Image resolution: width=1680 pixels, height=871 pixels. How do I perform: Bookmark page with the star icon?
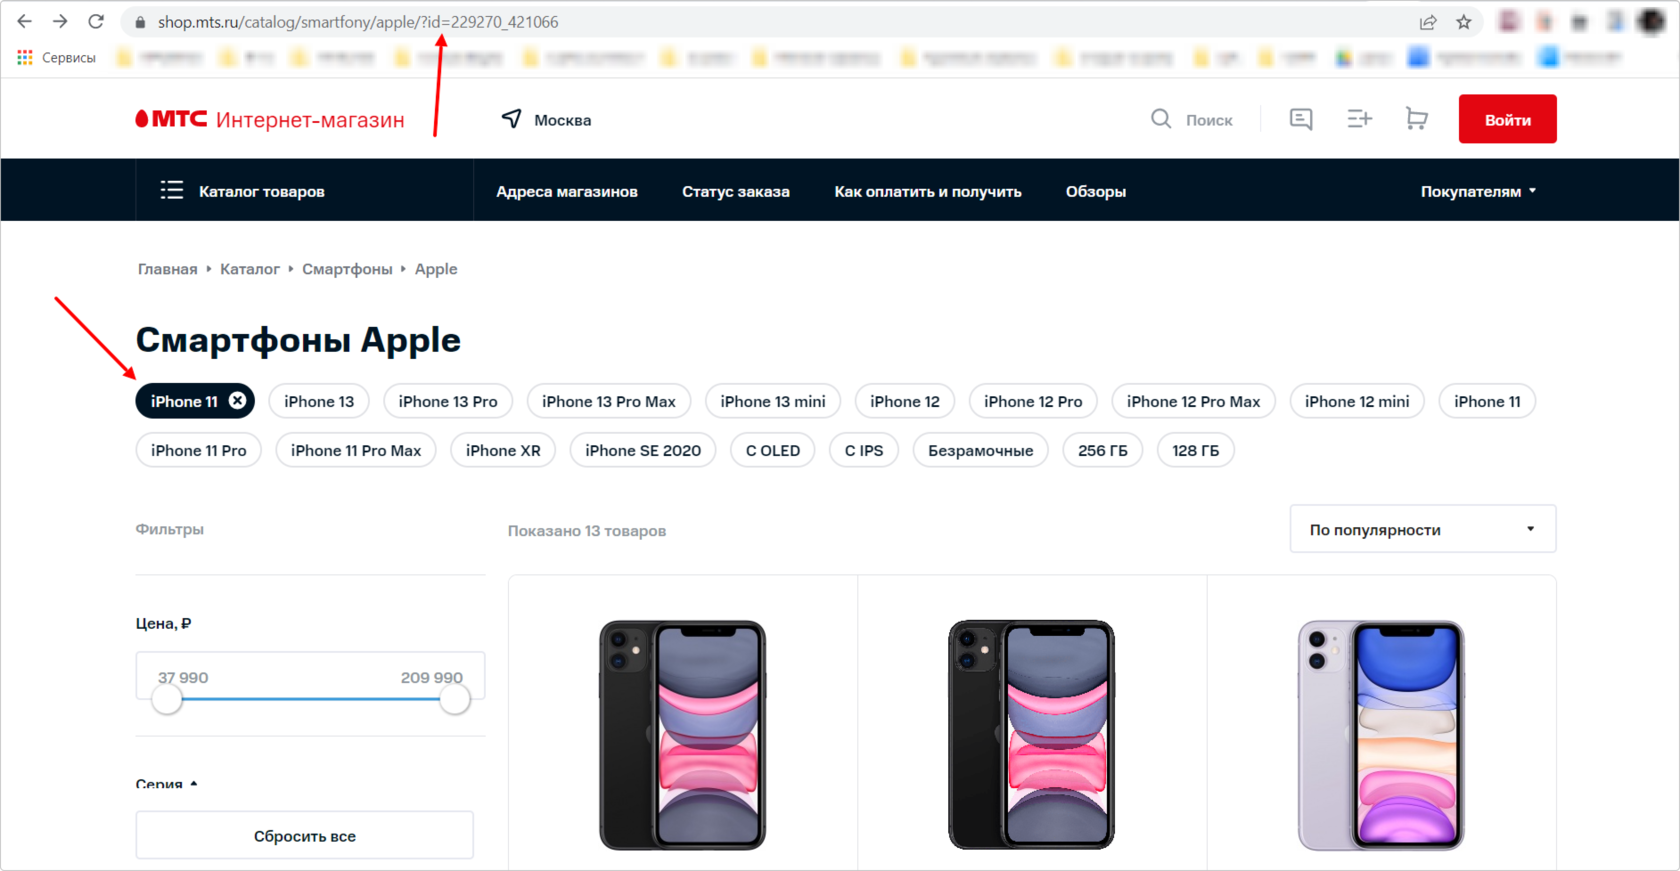coord(1464,22)
